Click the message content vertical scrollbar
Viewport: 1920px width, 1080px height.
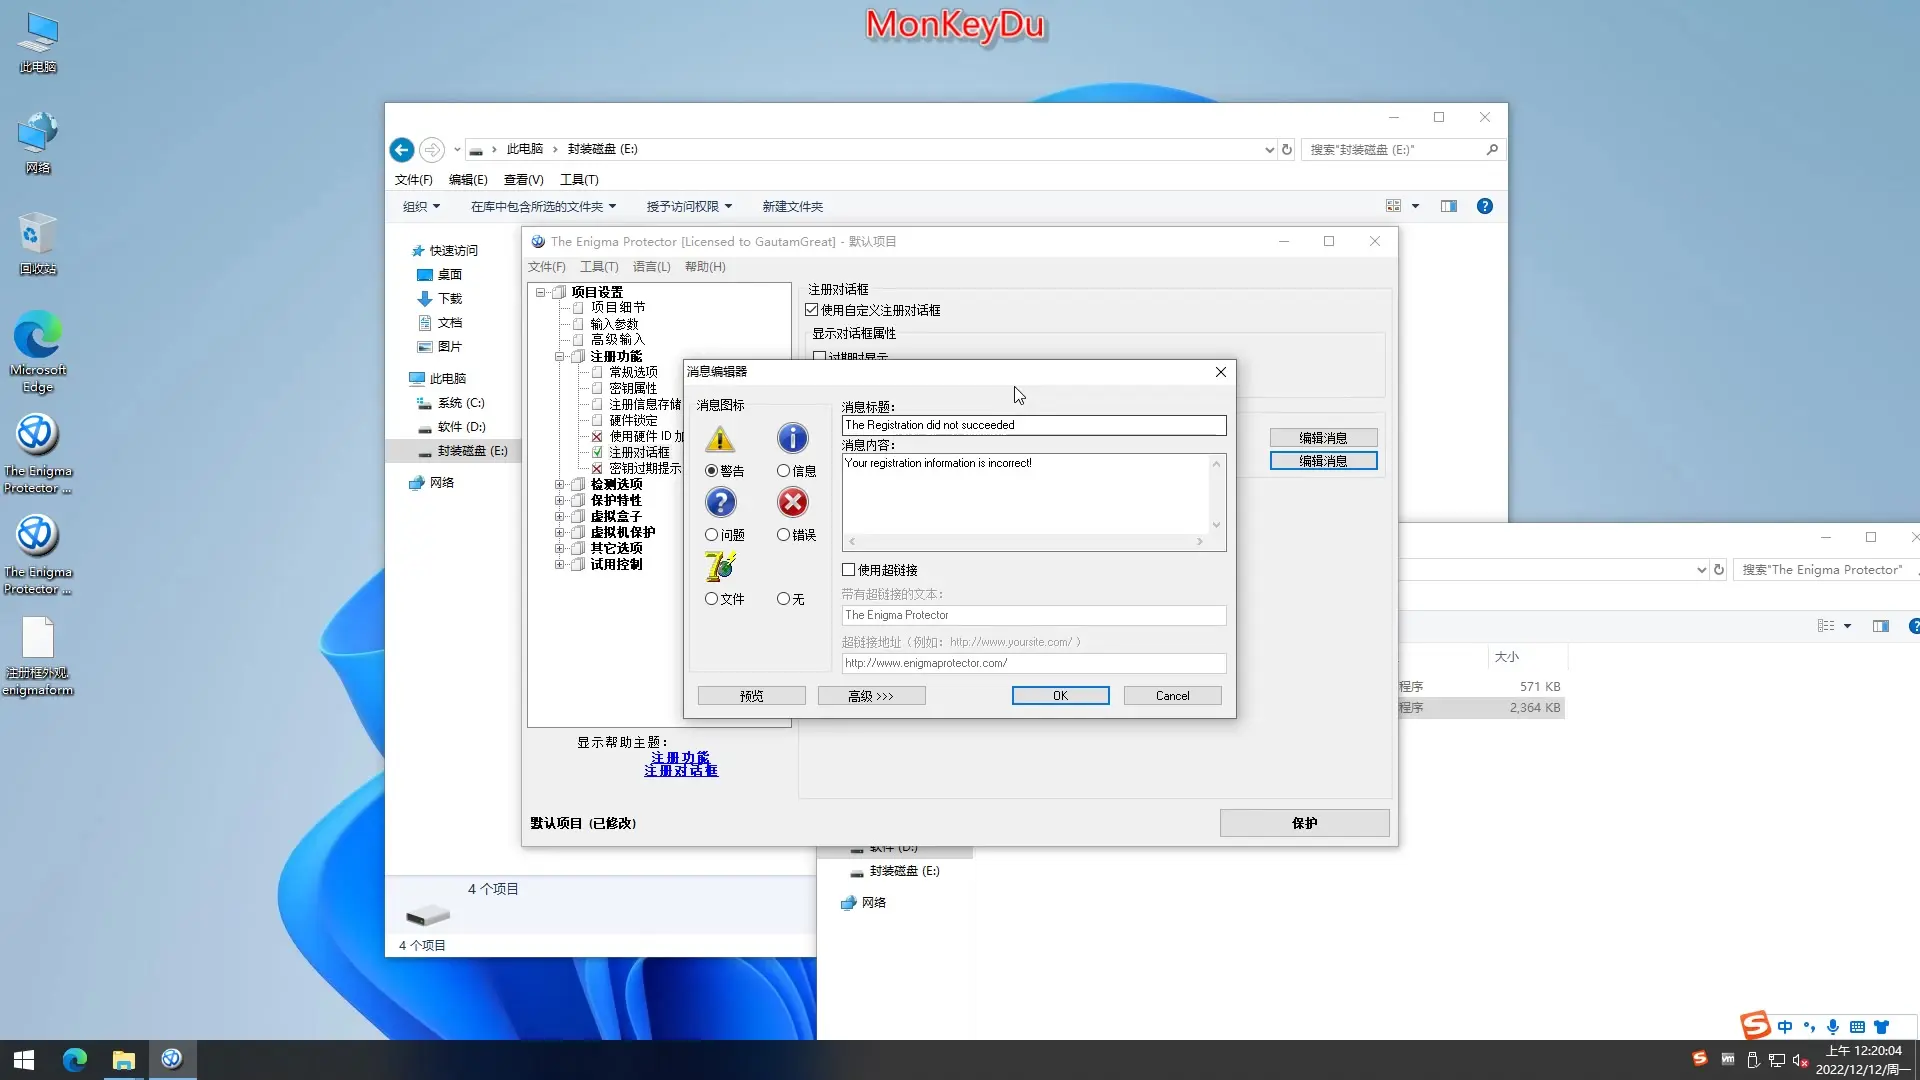pos(1216,494)
